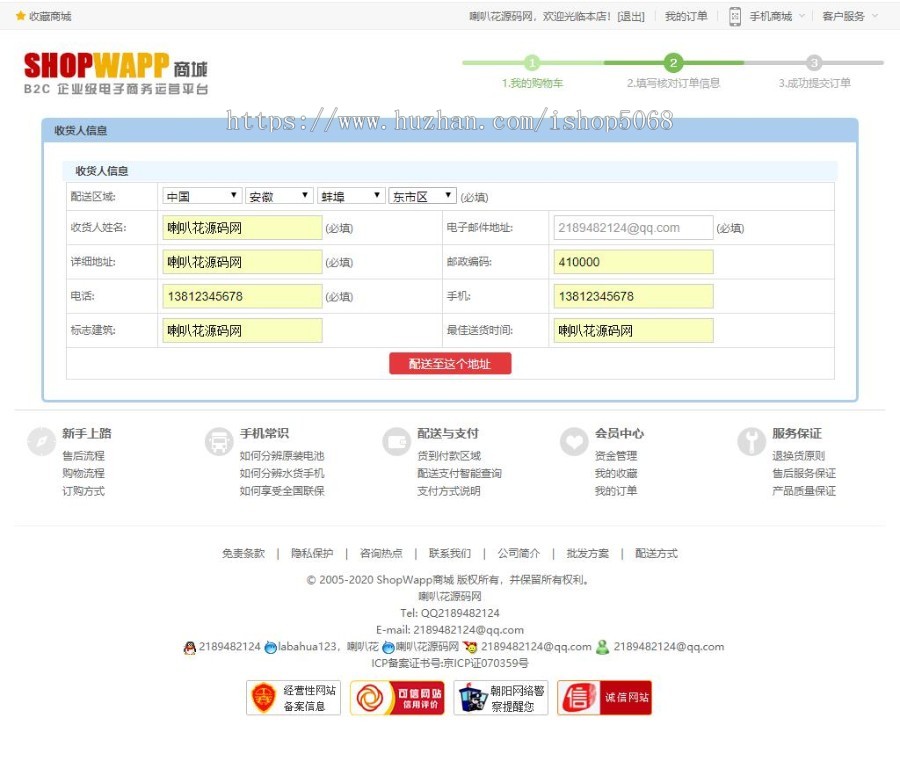The height and width of the screenshot is (776, 900).
Task: Open 退换货原则 link
Action: pyautogui.click(x=798, y=456)
